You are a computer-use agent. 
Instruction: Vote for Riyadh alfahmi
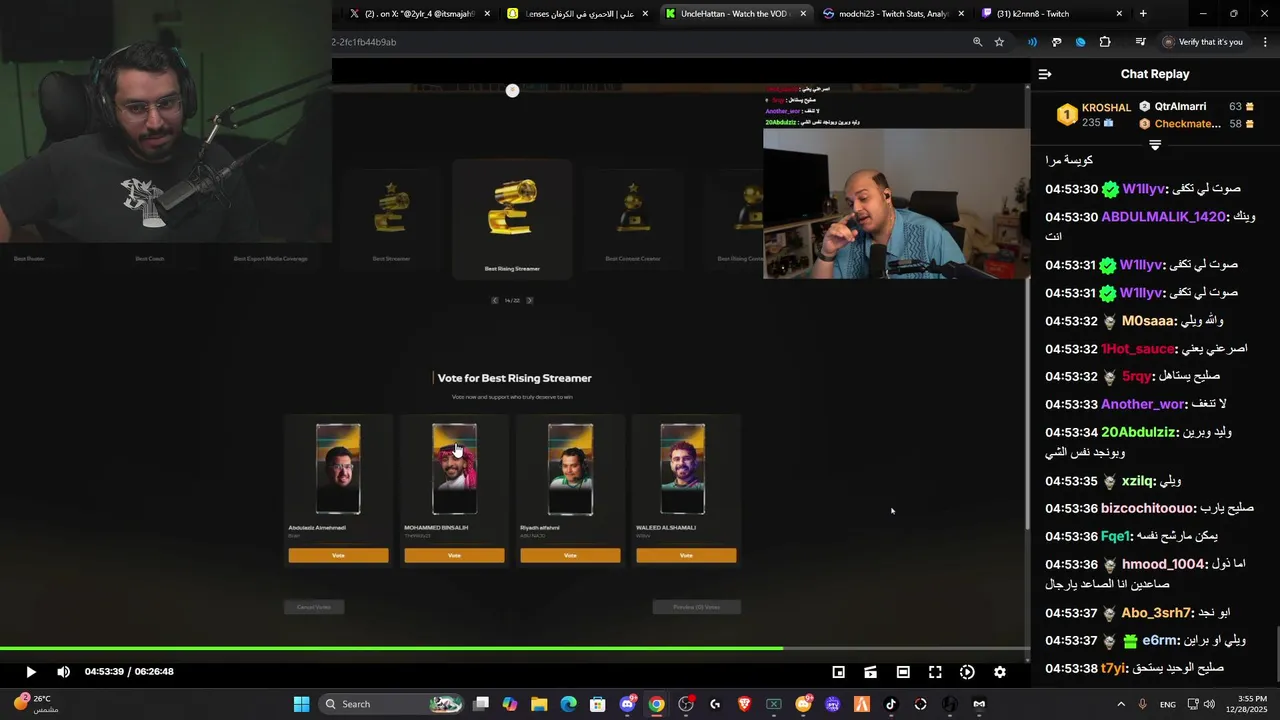point(570,555)
